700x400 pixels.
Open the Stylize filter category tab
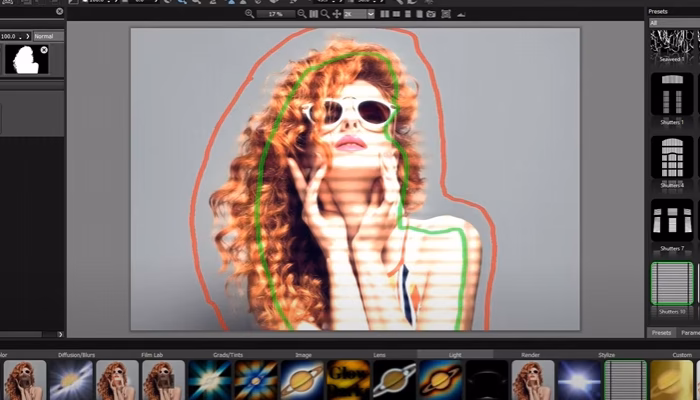[603, 354]
